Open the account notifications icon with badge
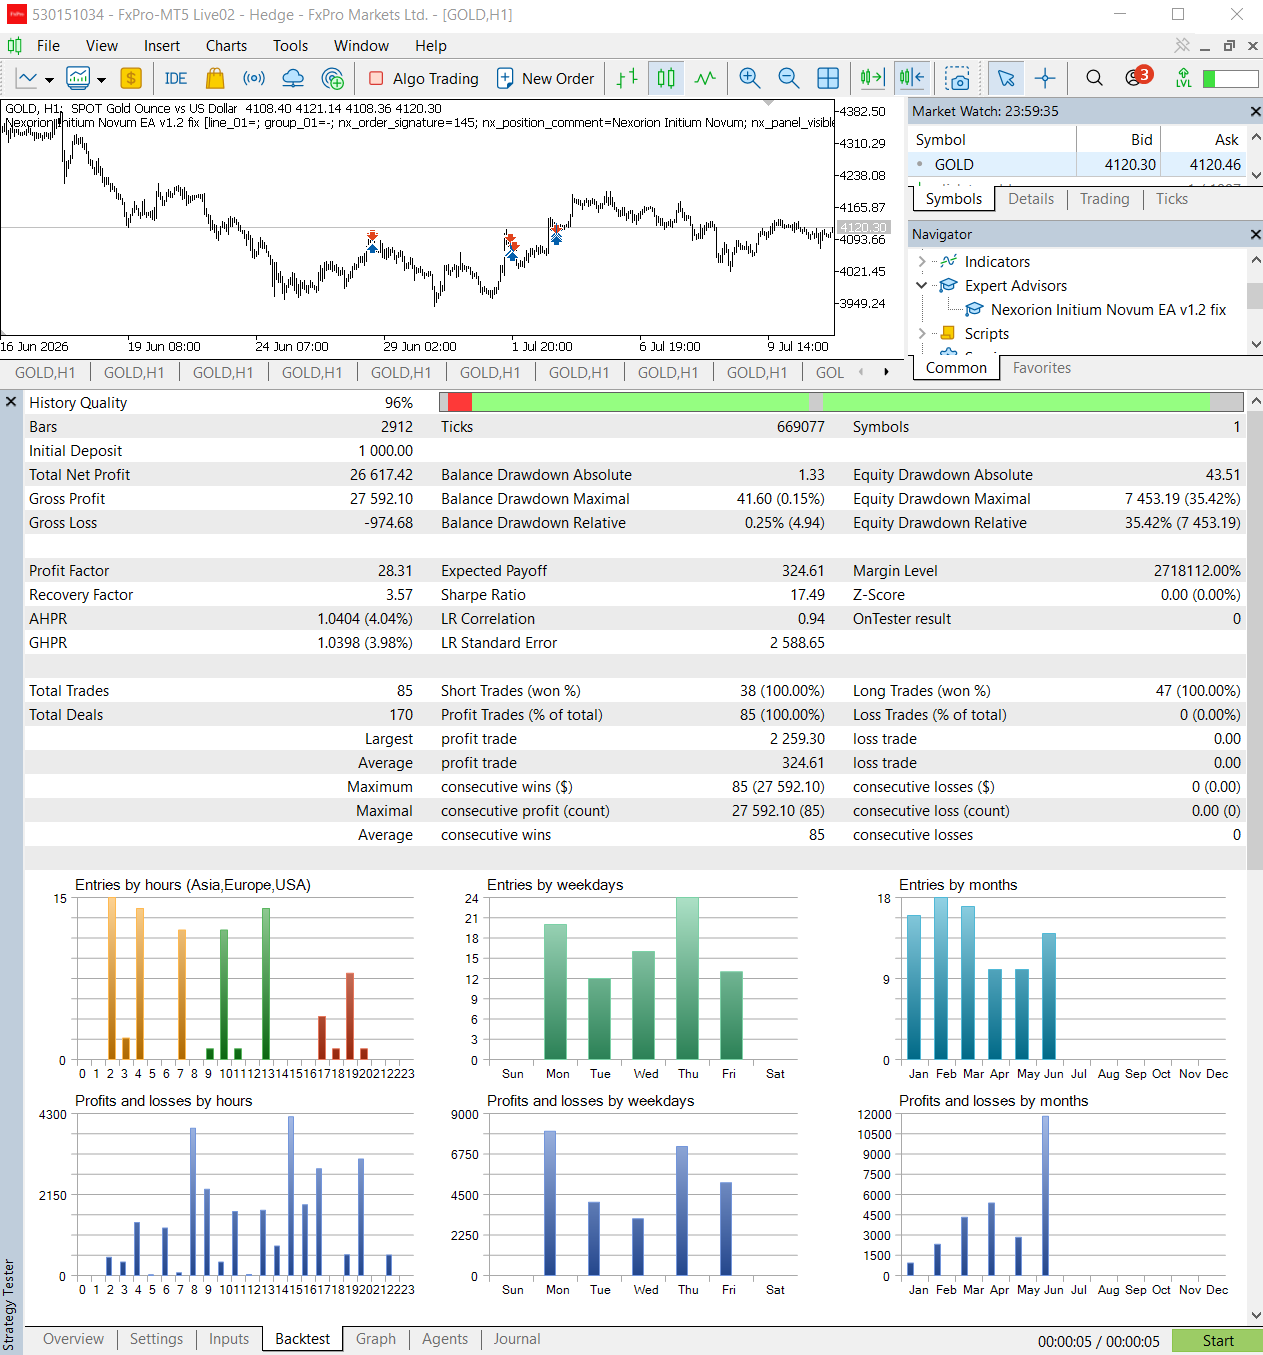The height and width of the screenshot is (1355, 1263). pyautogui.click(x=1138, y=77)
